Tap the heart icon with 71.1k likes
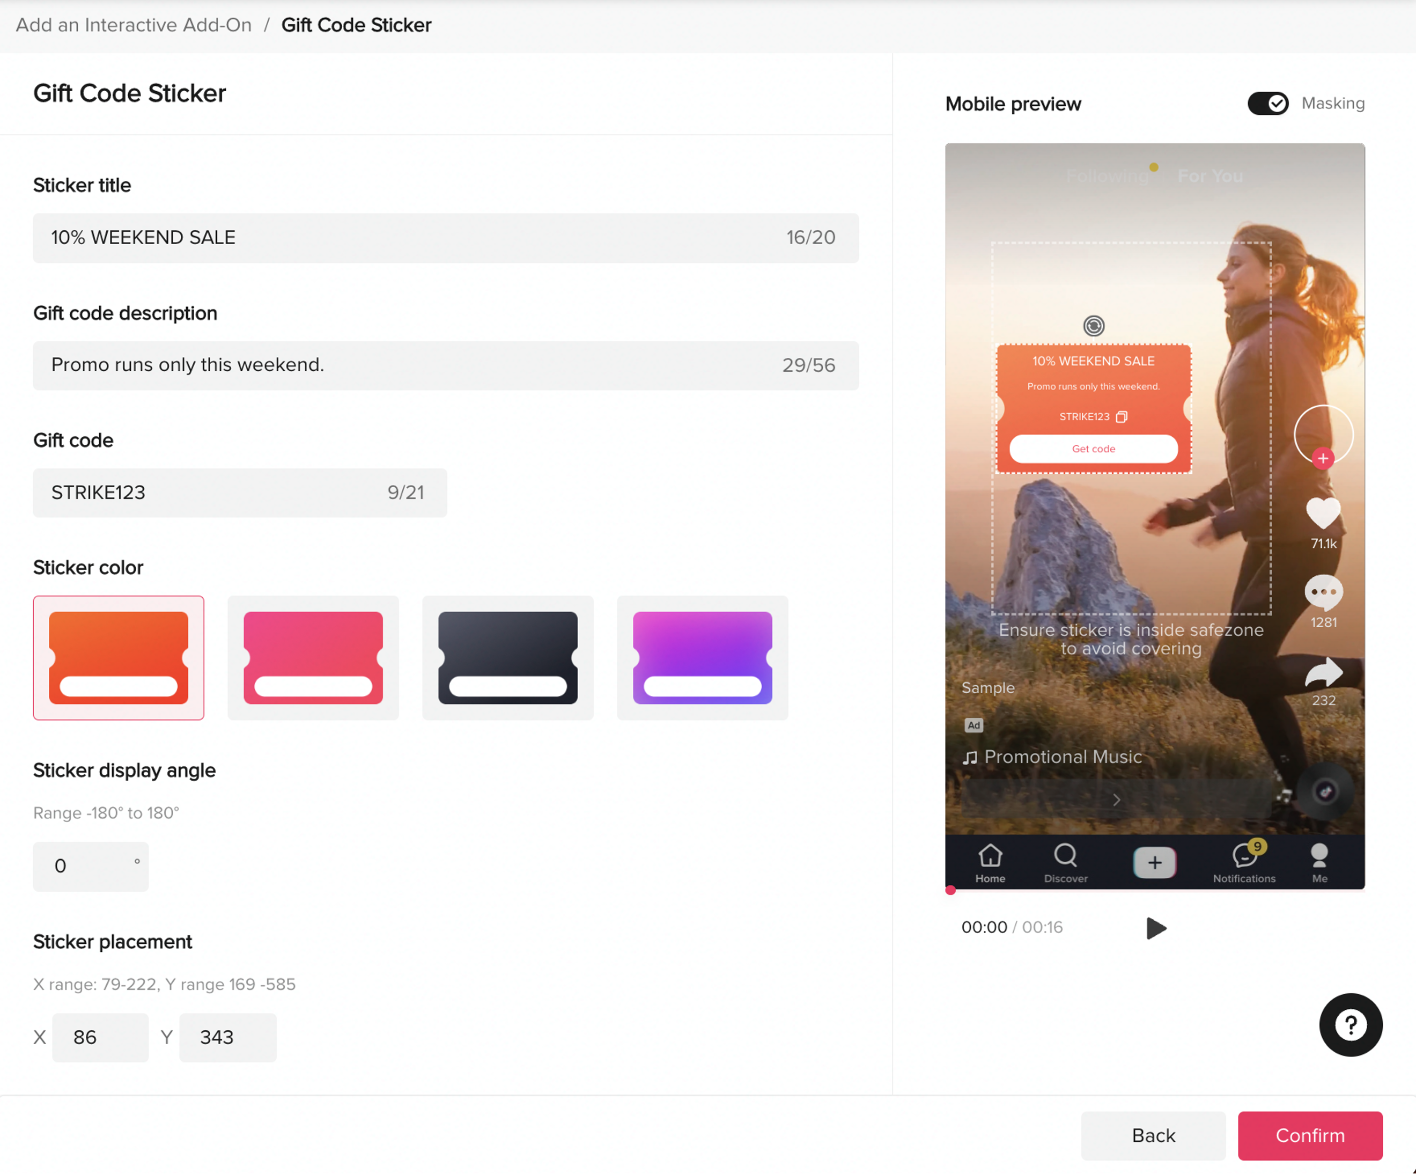Image resolution: width=1416 pixels, height=1174 pixels. pyautogui.click(x=1323, y=514)
